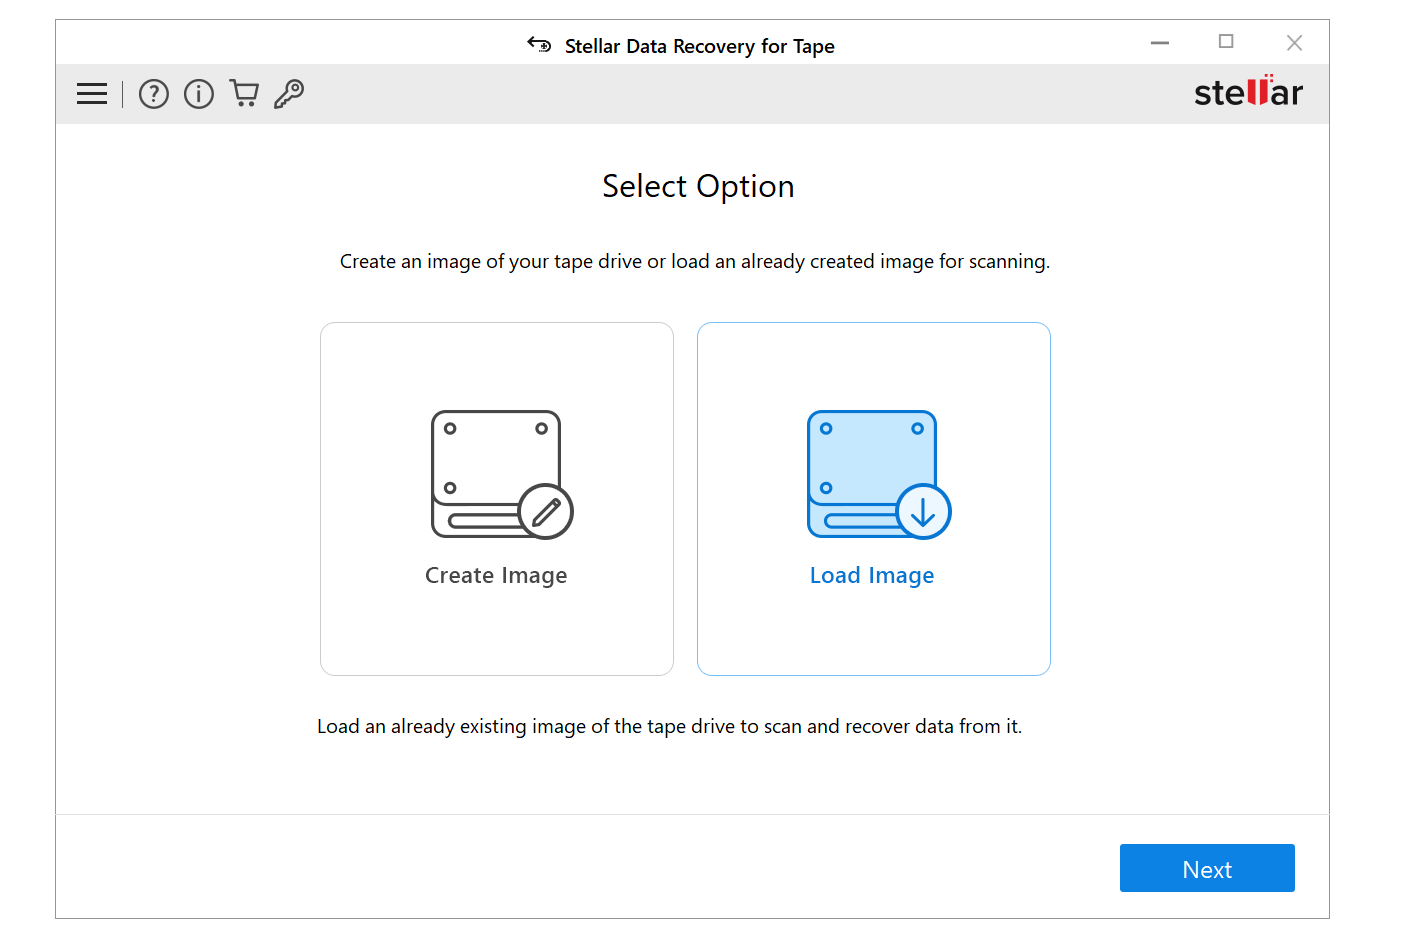Click the Load Image description text below cards
This screenshot has width=1418, height=930.
click(669, 727)
